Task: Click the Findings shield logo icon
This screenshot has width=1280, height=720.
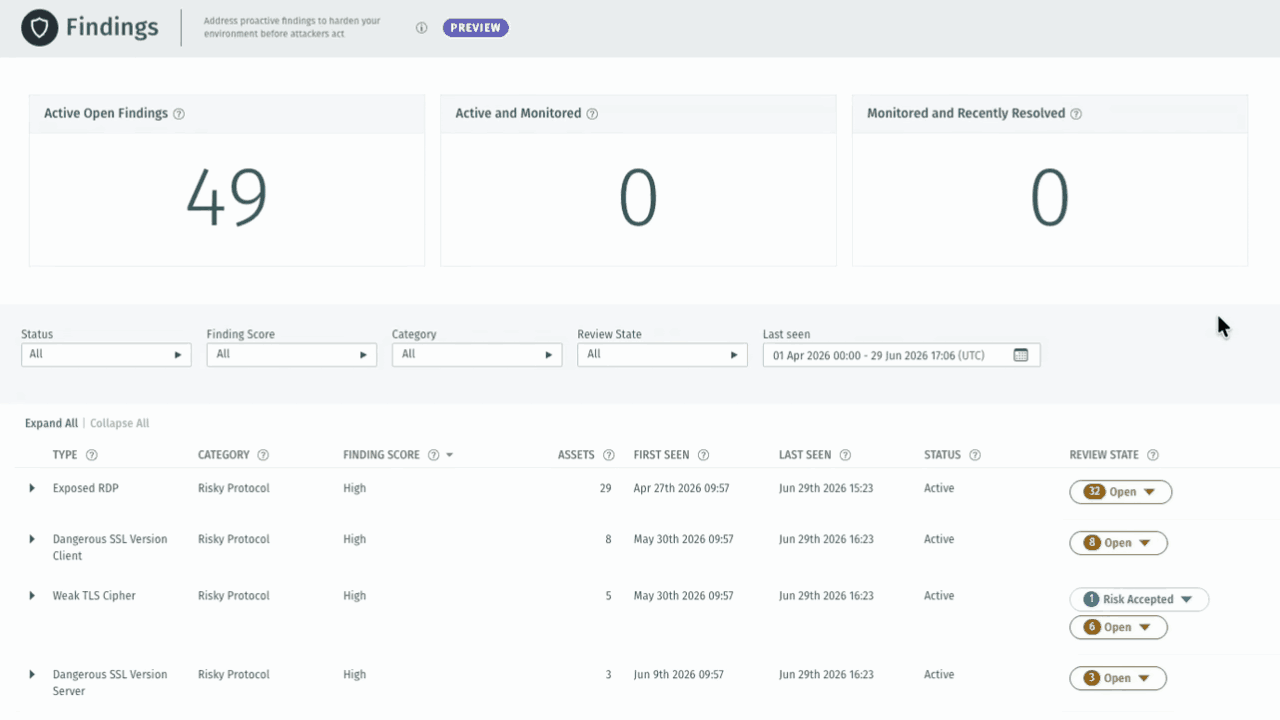Action: click(x=40, y=28)
